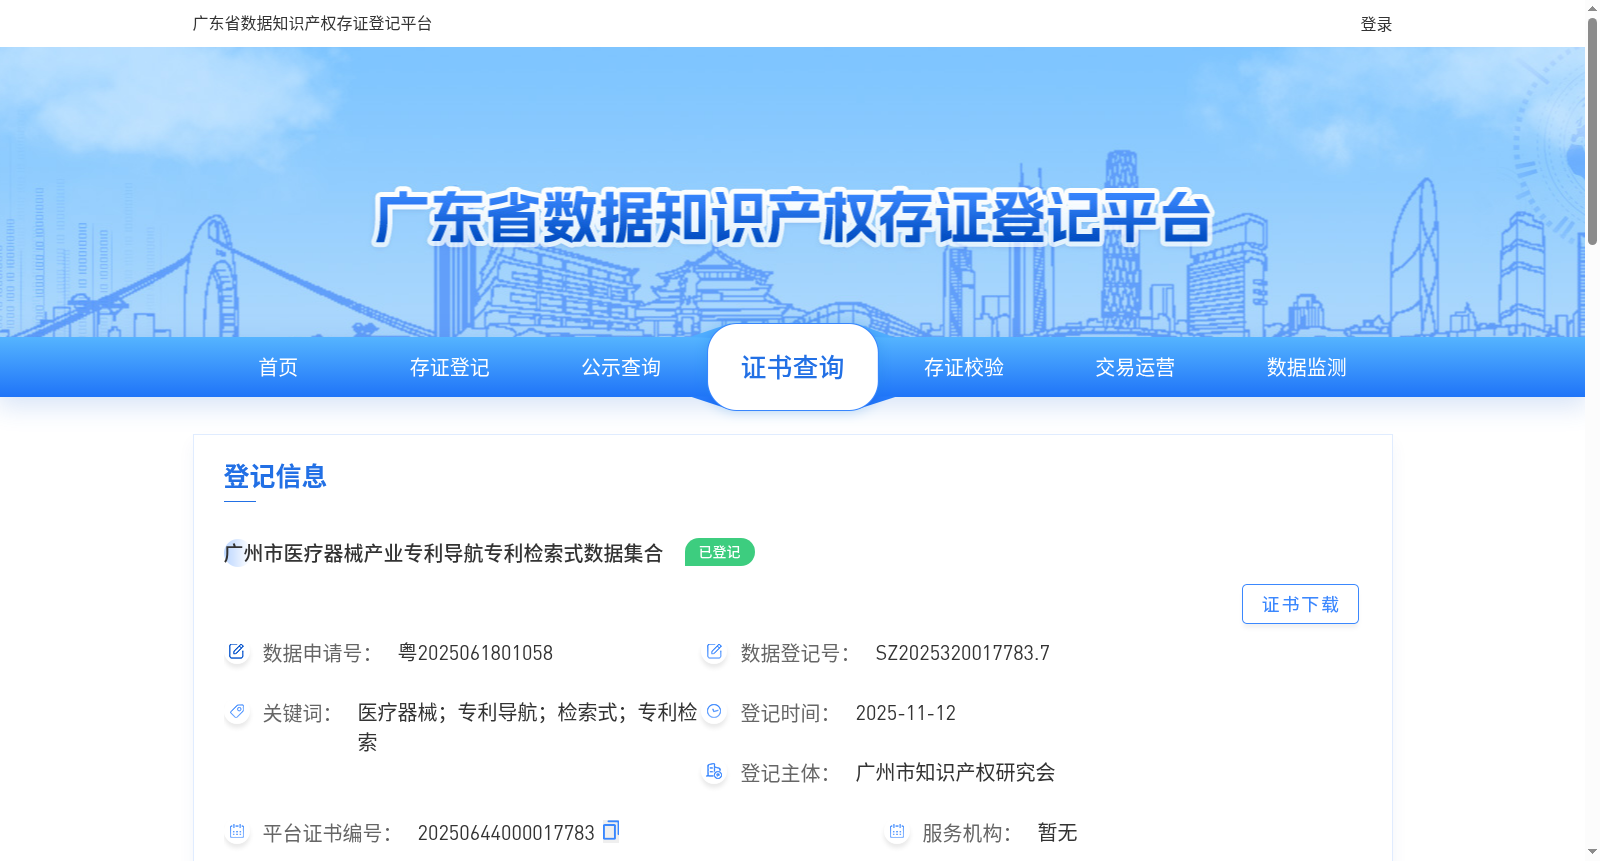This screenshot has height=861, width=1600.
Task: Click the certificate number 20250644000017783
Action: click(506, 833)
